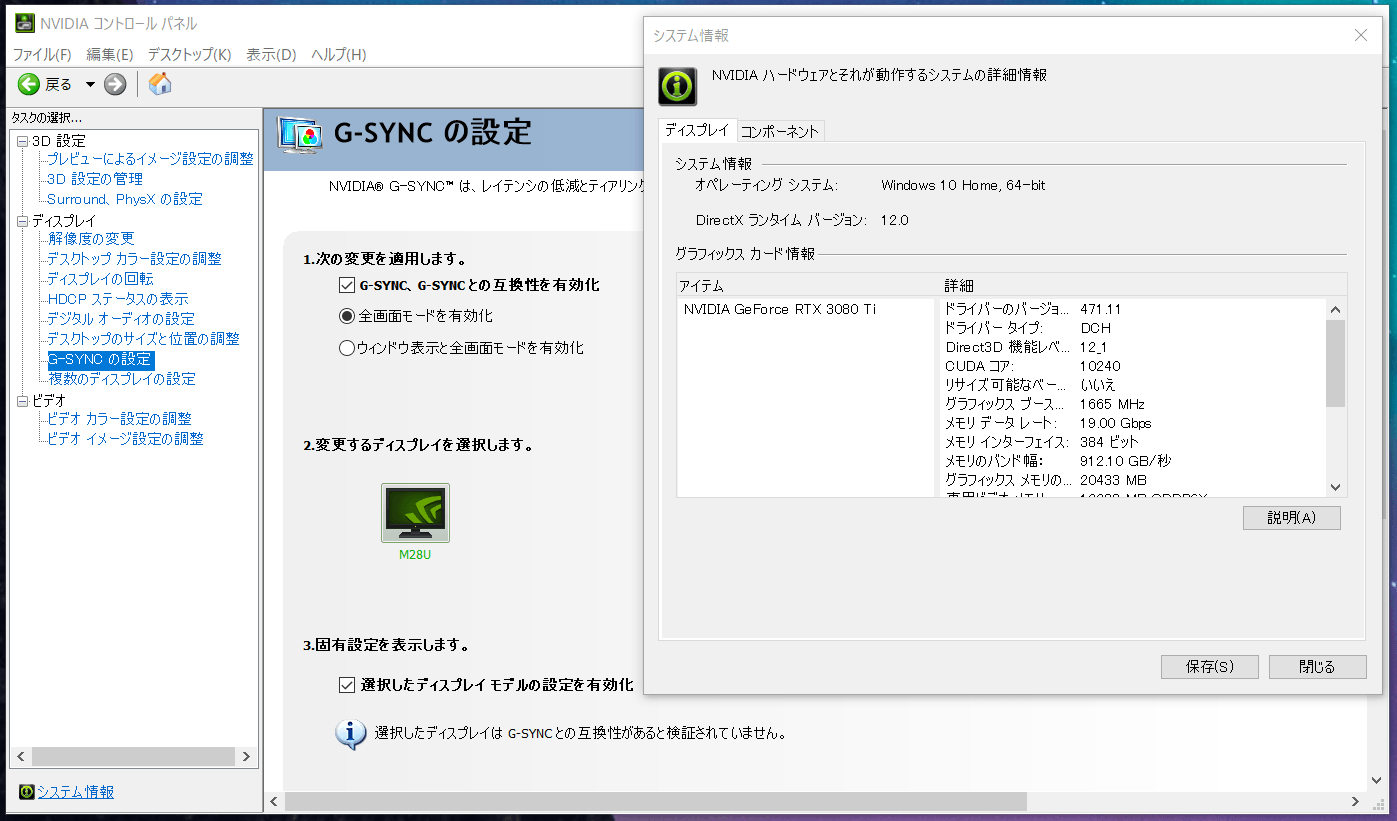Click the details list vertical scrollbar thumb

pyautogui.click(x=1336, y=363)
